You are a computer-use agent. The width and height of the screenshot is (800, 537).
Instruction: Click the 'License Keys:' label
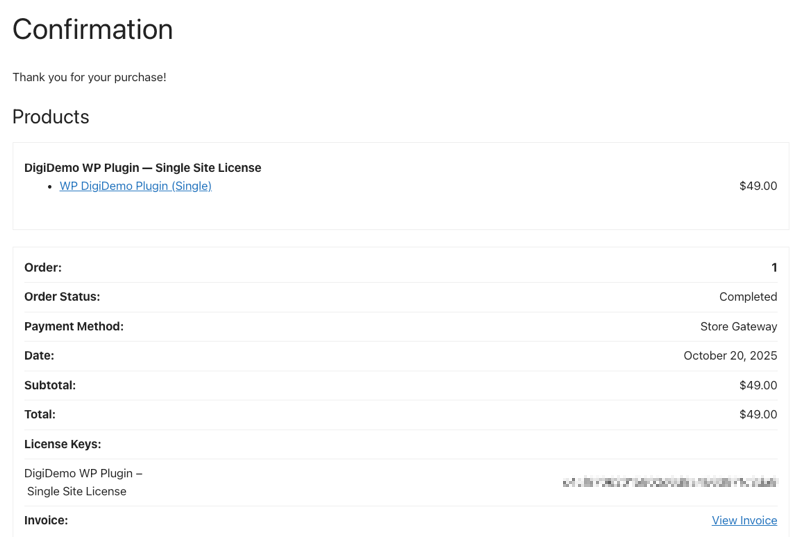coord(62,444)
